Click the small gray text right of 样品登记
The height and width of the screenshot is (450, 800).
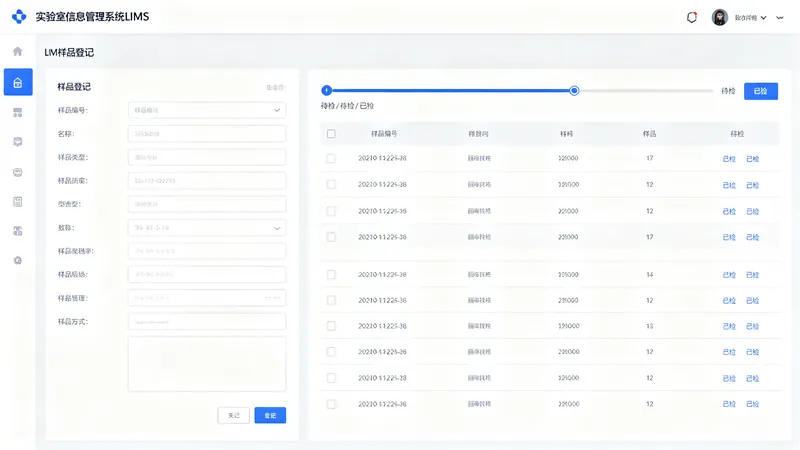[276, 87]
